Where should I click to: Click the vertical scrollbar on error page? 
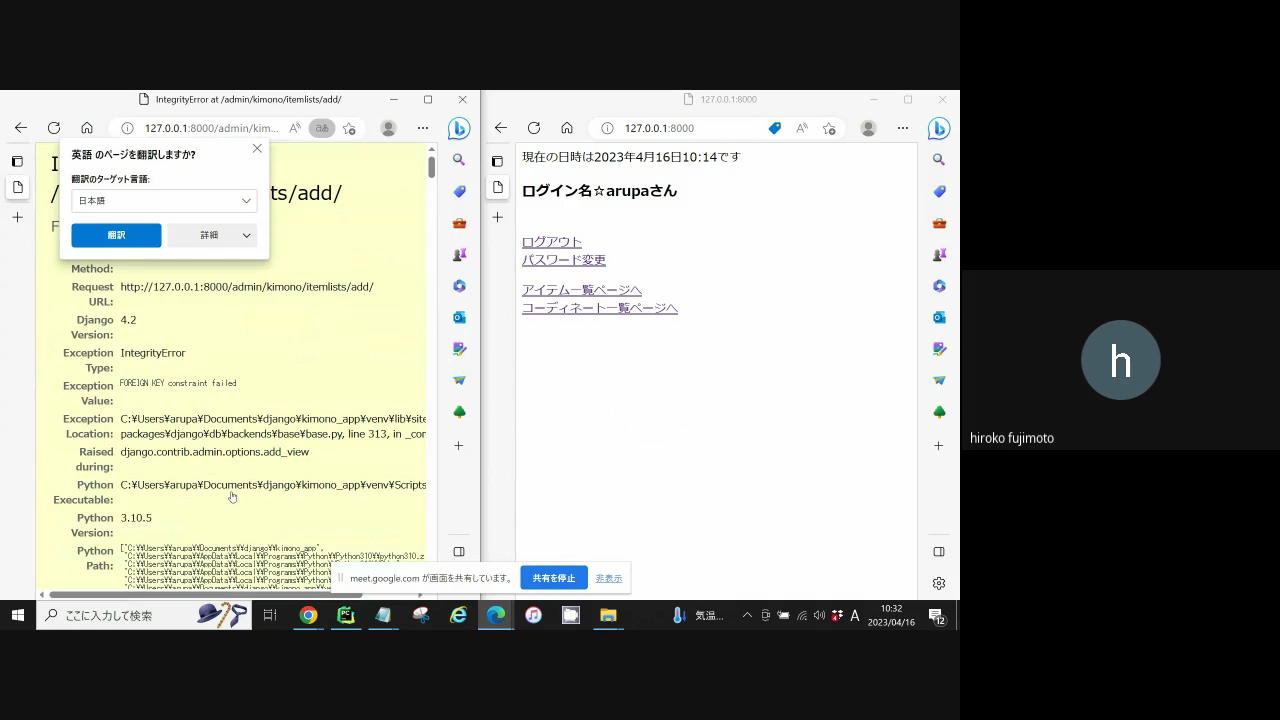[x=431, y=167]
